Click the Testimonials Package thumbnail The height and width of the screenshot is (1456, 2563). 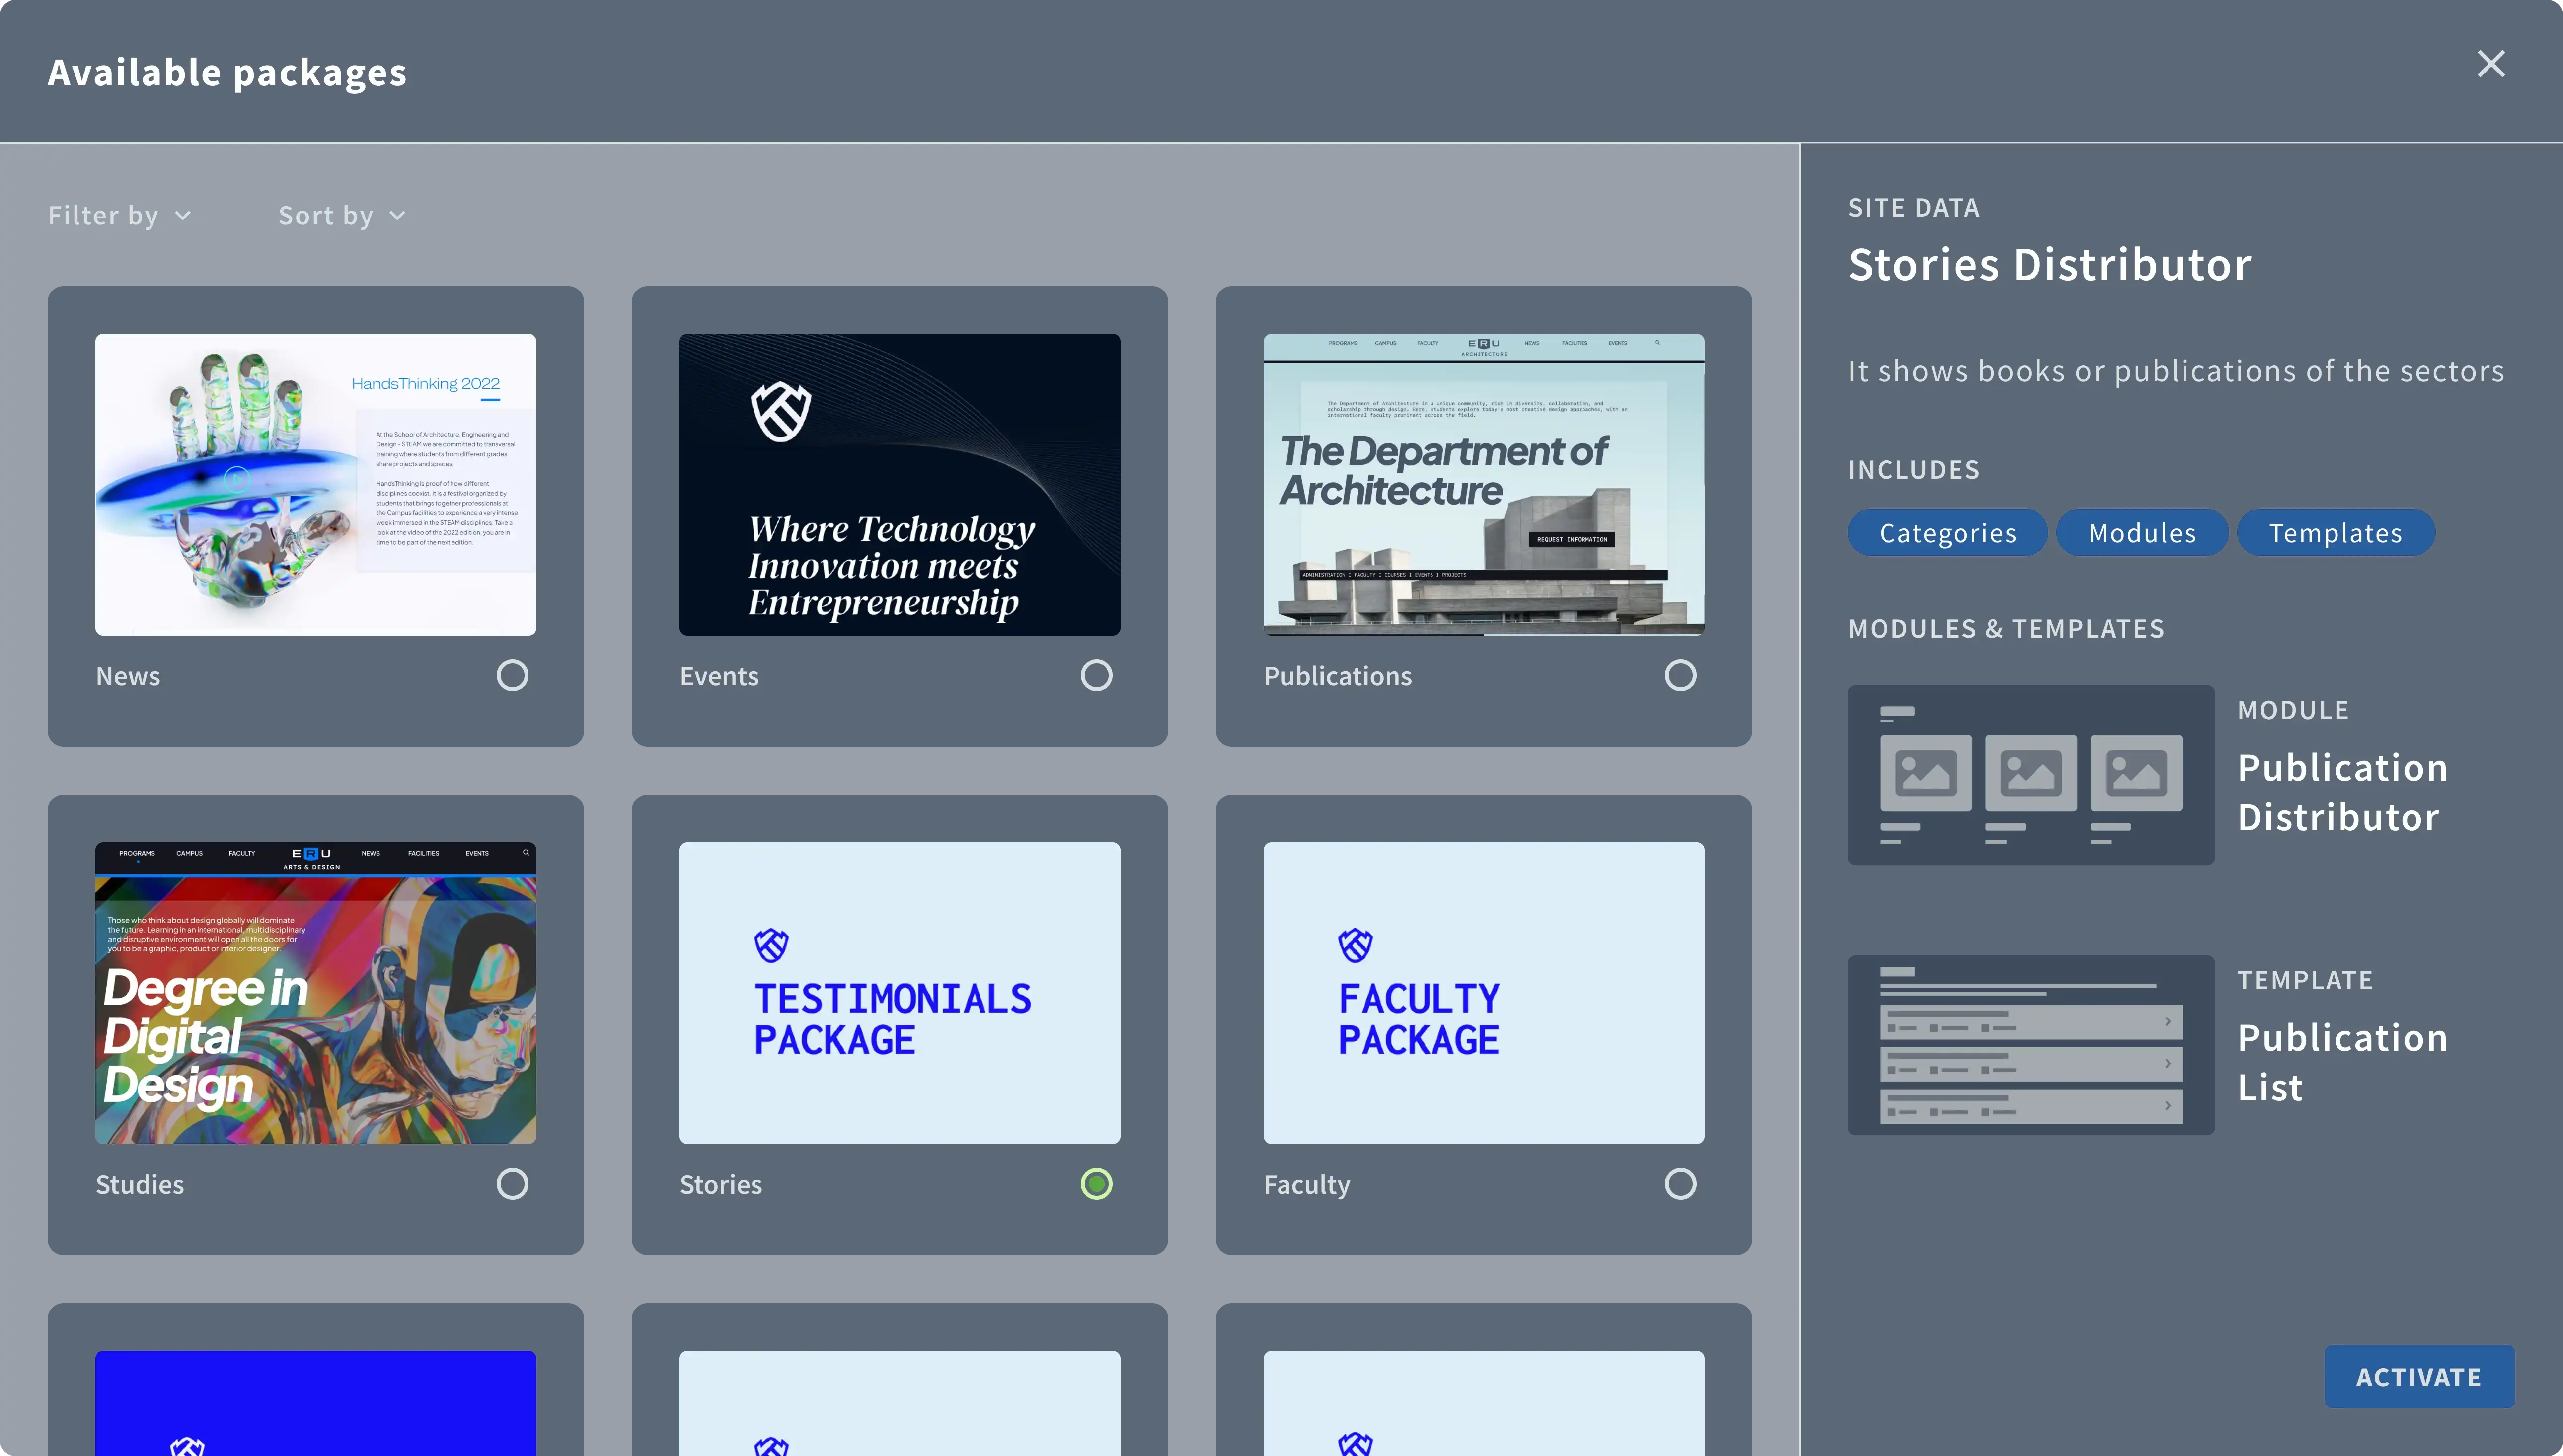point(899,992)
